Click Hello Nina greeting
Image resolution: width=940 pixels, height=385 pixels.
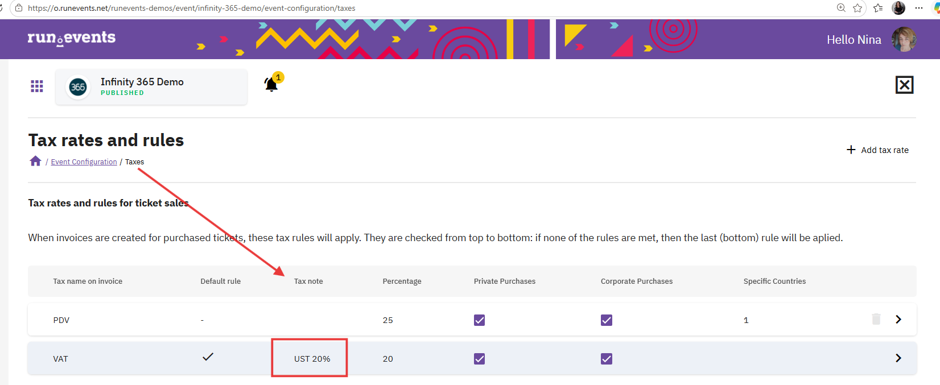854,40
